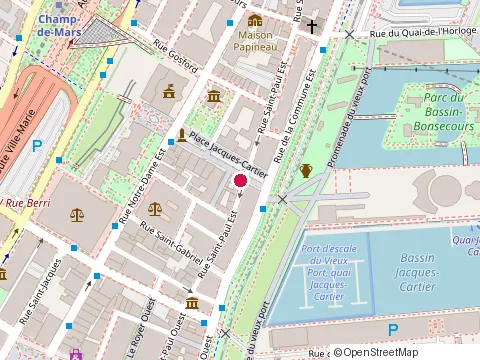Select the Parc du Bassin-Bonsecours label

click(x=444, y=112)
